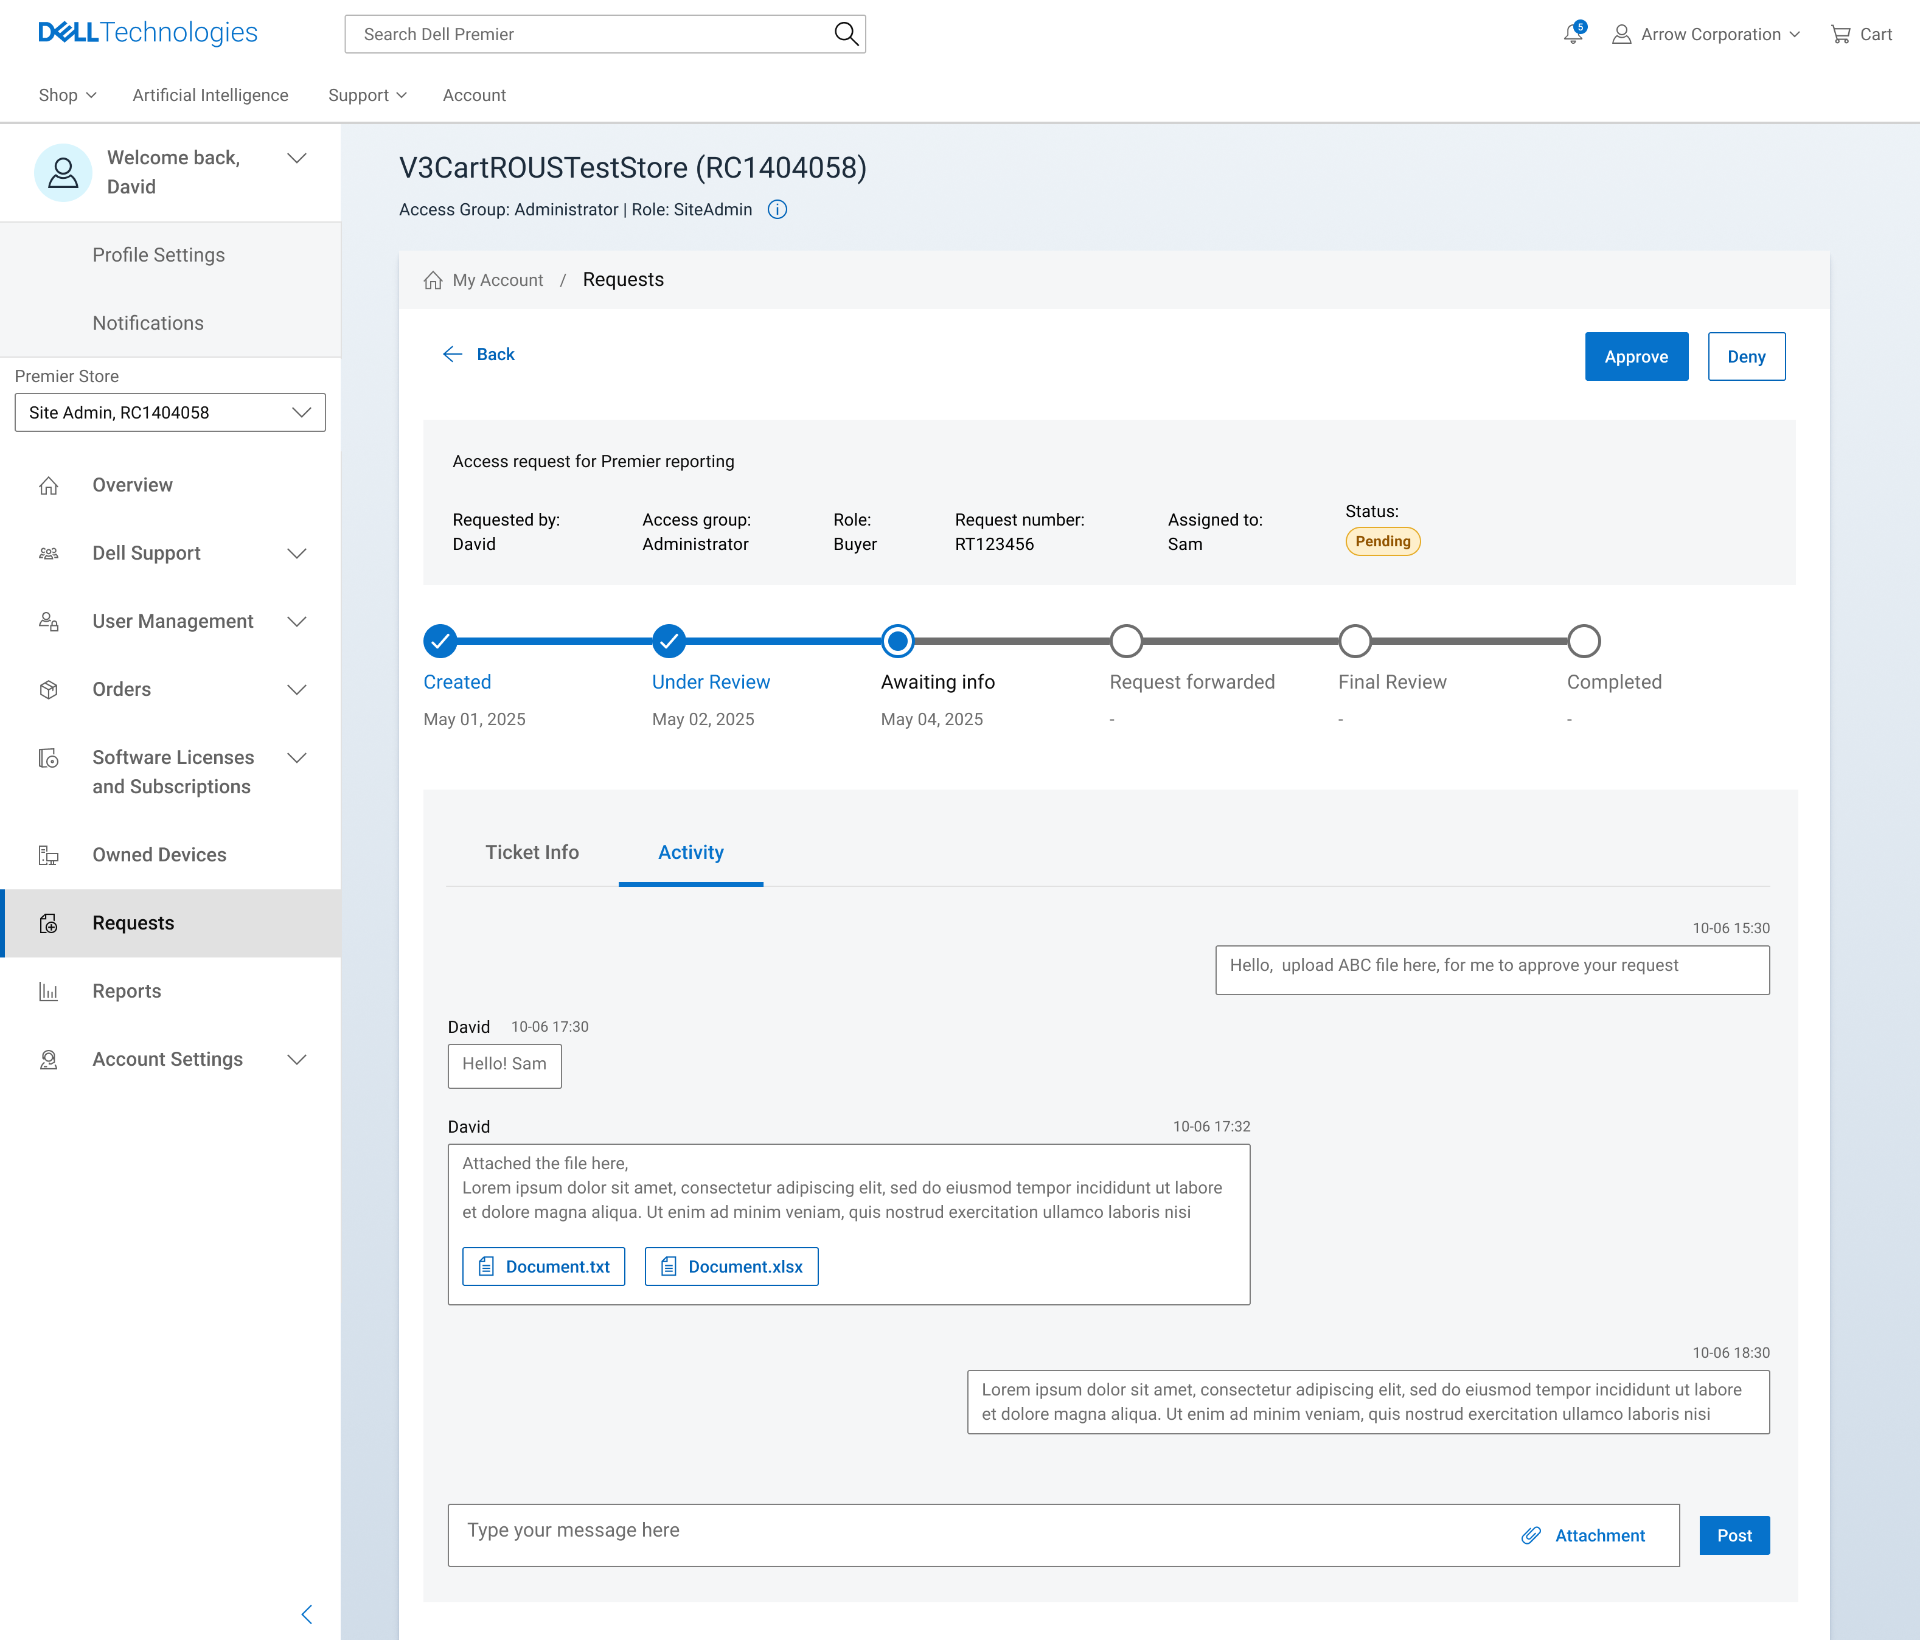Click the Under Review step marker
The height and width of the screenshot is (1640, 1920).
click(669, 641)
